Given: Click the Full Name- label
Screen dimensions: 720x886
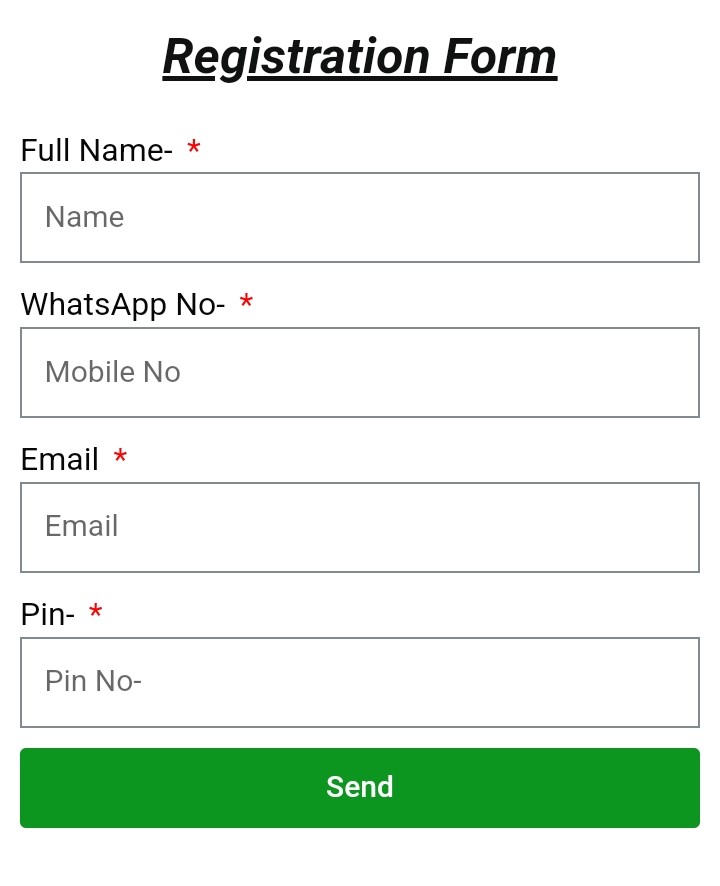Looking at the screenshot, I should pos(97,150).
